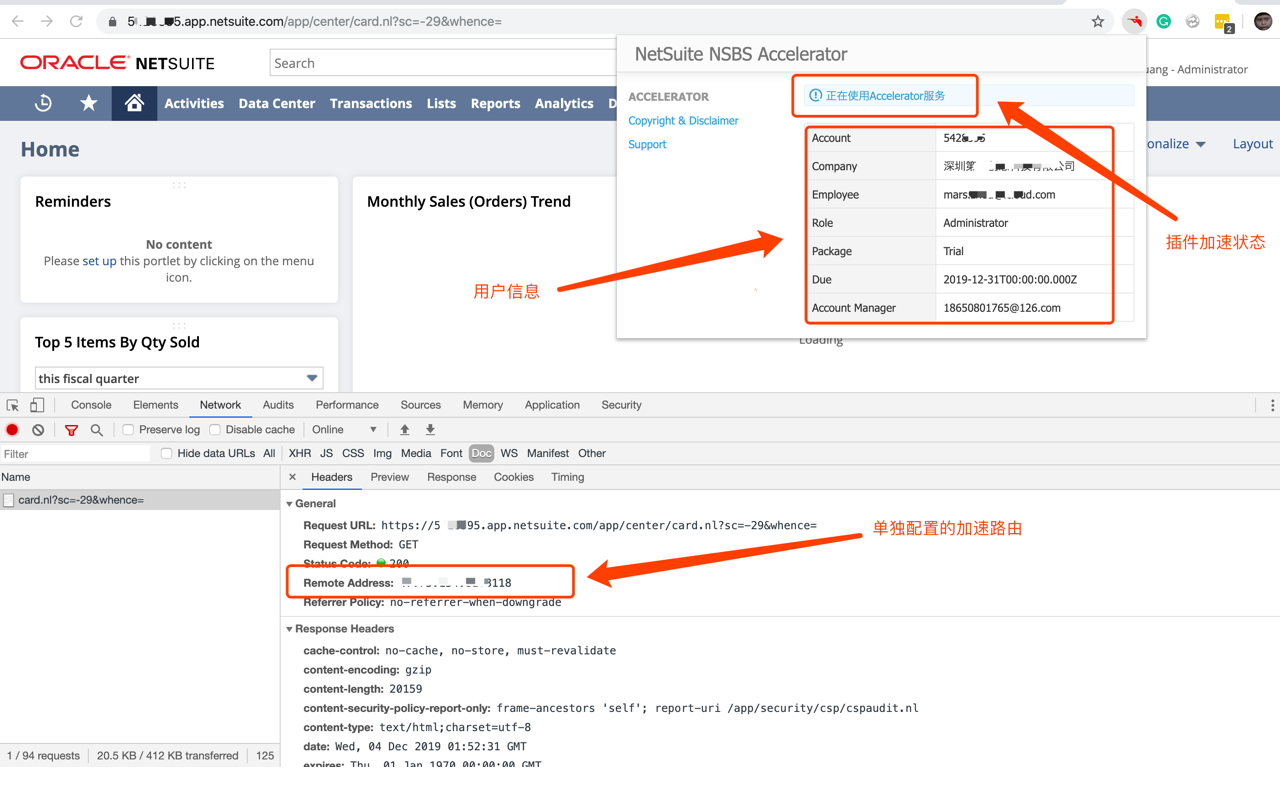The image size is (1280, 800).
Task: Open the Personalize dropdown
Action: (x=1178, y=144)
